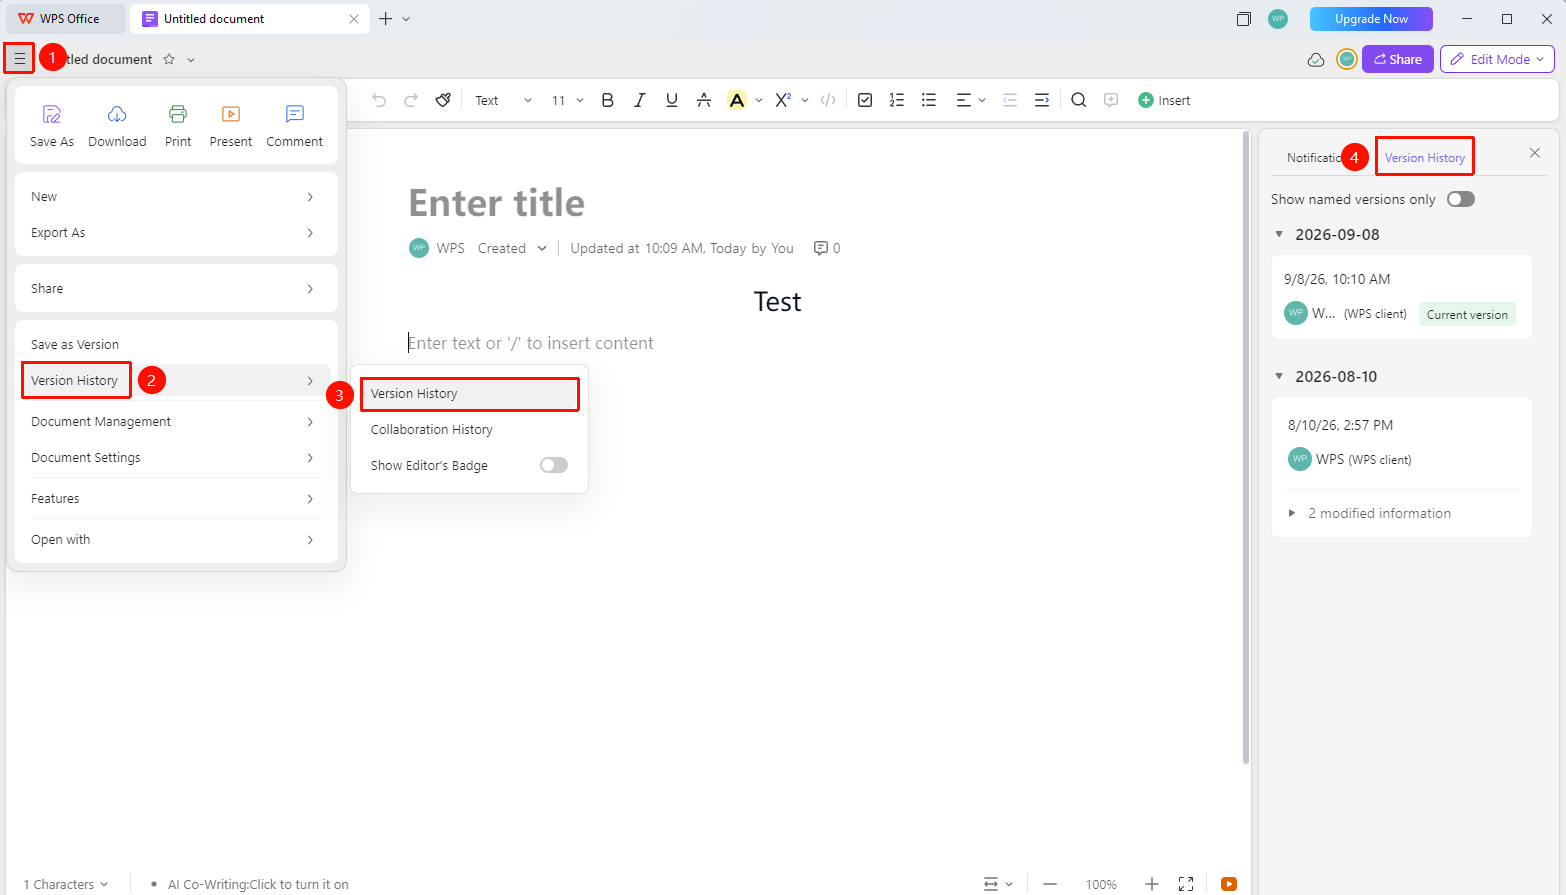
Task: Select Collaboration History
Action: coord(469,430)
